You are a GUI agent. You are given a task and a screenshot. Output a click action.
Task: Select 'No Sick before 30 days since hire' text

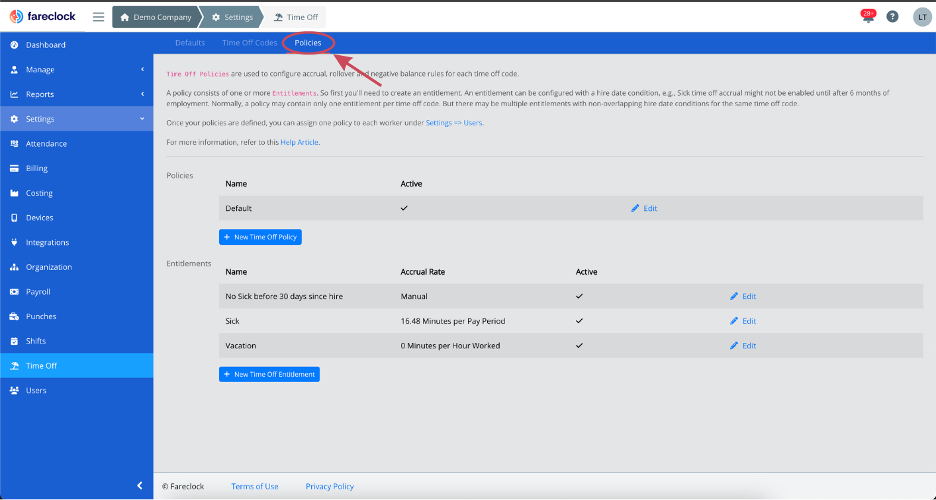[284, 296]
